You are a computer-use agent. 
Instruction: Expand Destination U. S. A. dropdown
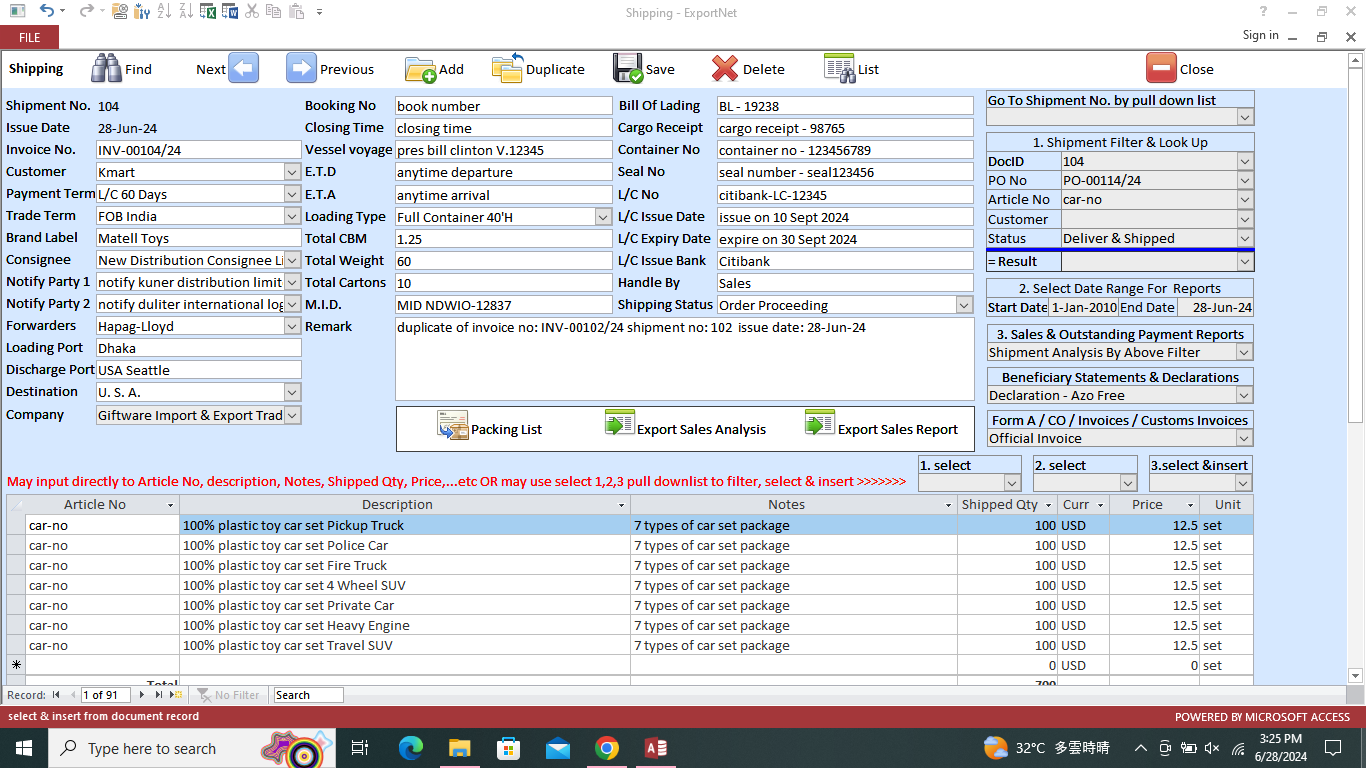(292, 392)
